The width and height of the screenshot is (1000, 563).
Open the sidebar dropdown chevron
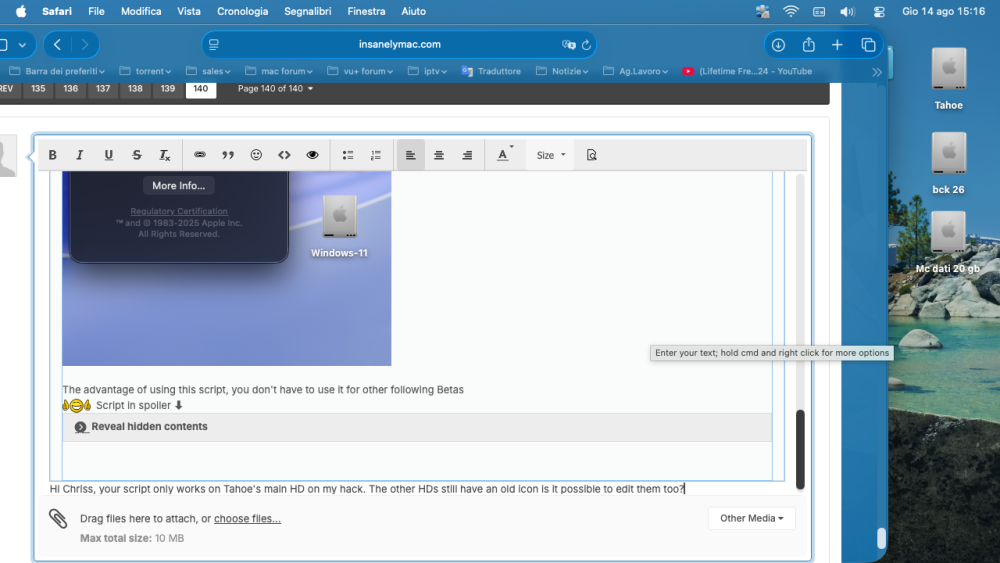(22, 45)
